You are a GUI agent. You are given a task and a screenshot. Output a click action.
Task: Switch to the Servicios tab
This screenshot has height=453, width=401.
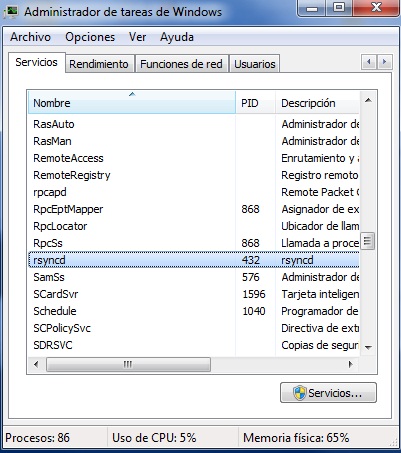36,62
